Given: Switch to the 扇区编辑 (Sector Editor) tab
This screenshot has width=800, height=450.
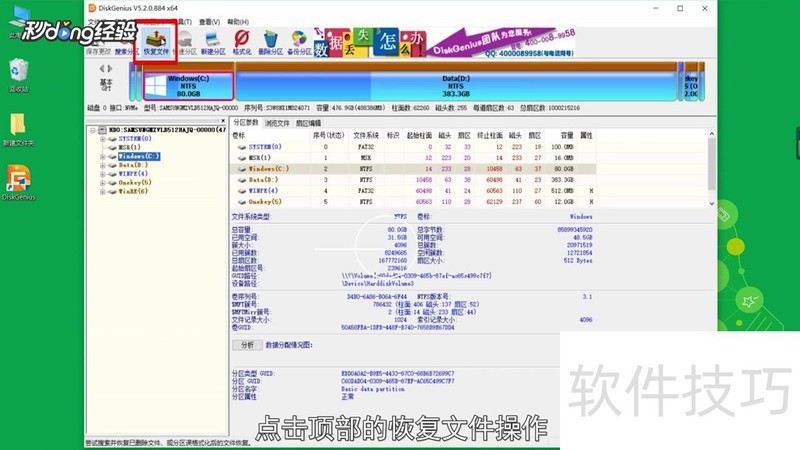Looking at the screenshot, I should pos(308,123).
